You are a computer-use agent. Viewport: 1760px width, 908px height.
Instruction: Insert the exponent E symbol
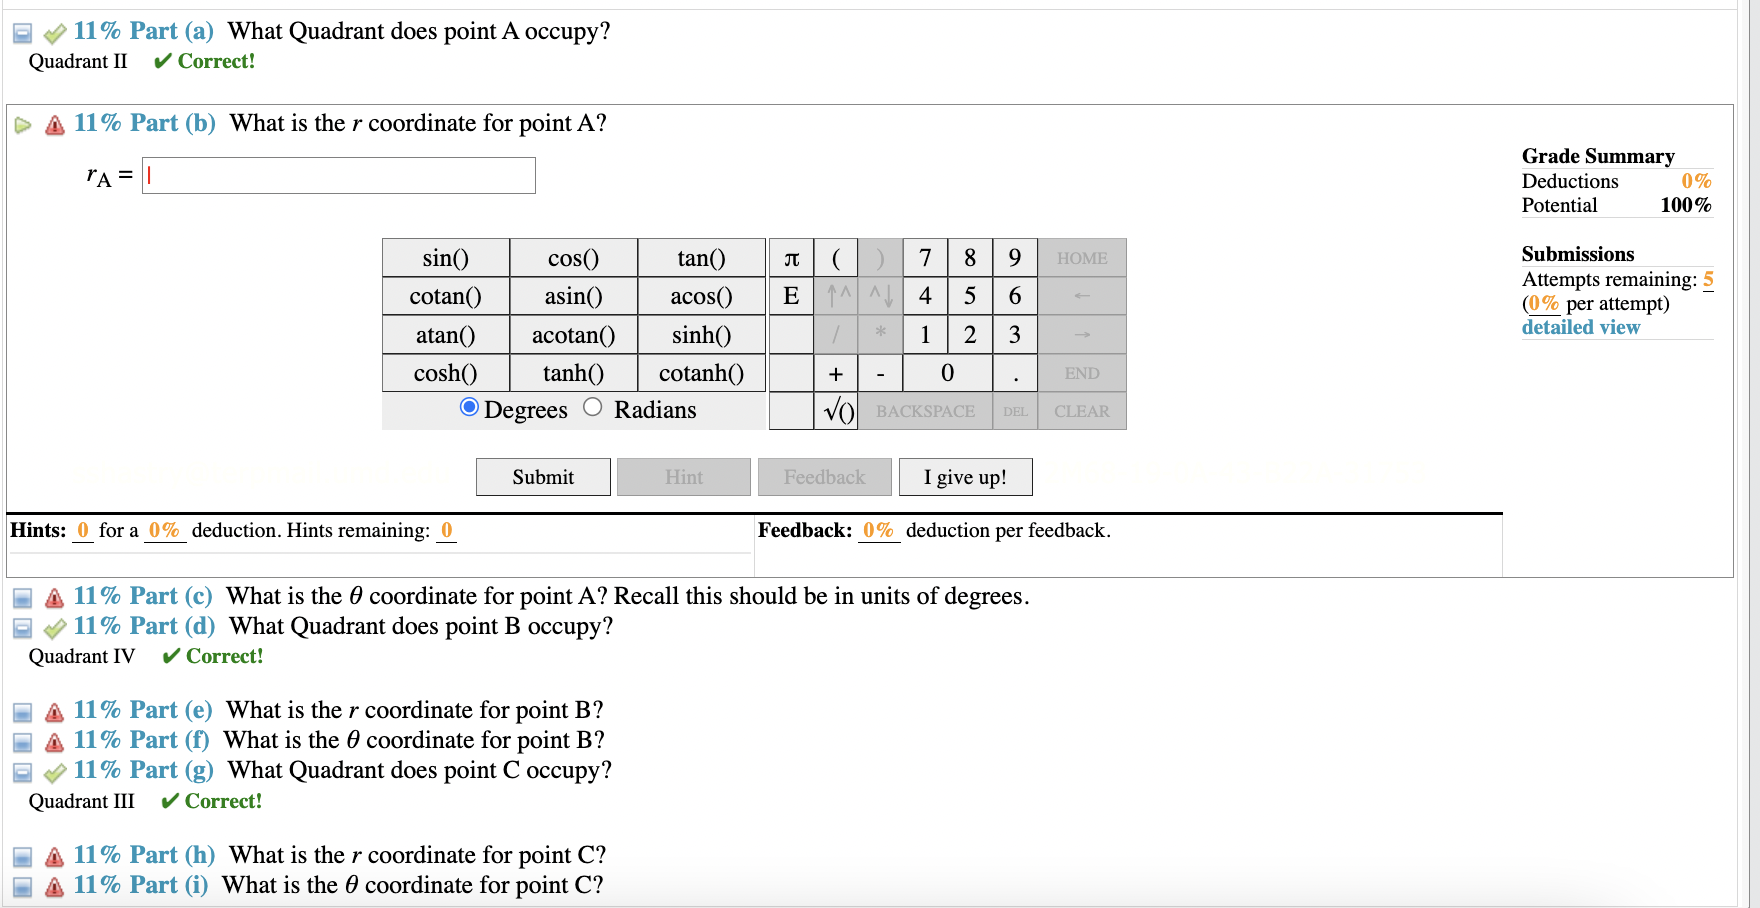[791, 295]
